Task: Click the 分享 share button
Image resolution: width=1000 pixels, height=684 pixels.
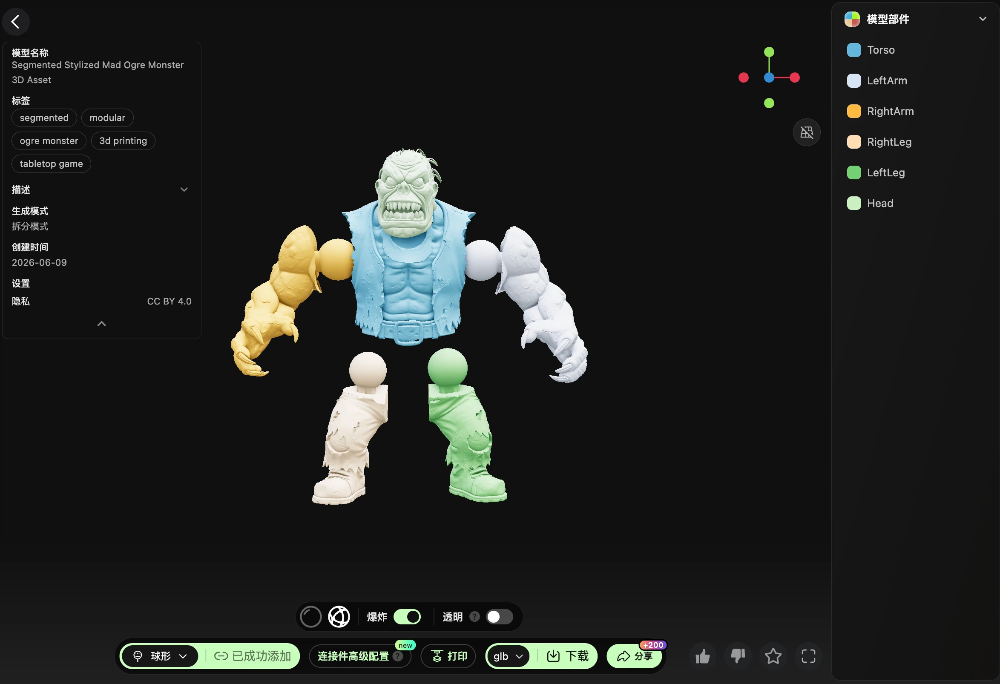Action: [x=635, y=656]
